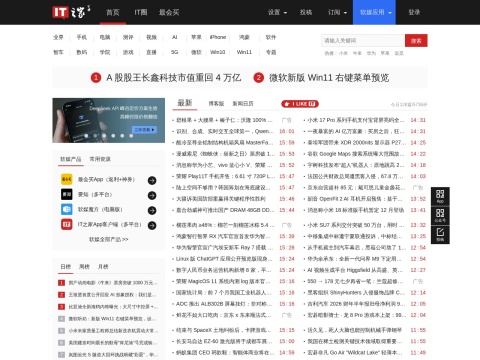Open the 荣耀 MagicOS 11 article
This screenshot has width=480, height=360.
[224, 281]
